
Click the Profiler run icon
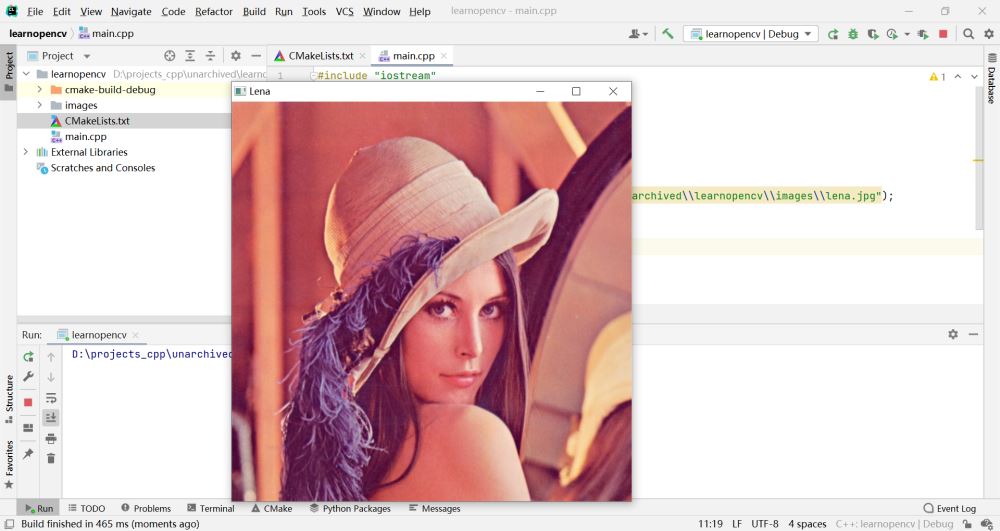click(x=892, y=34)
